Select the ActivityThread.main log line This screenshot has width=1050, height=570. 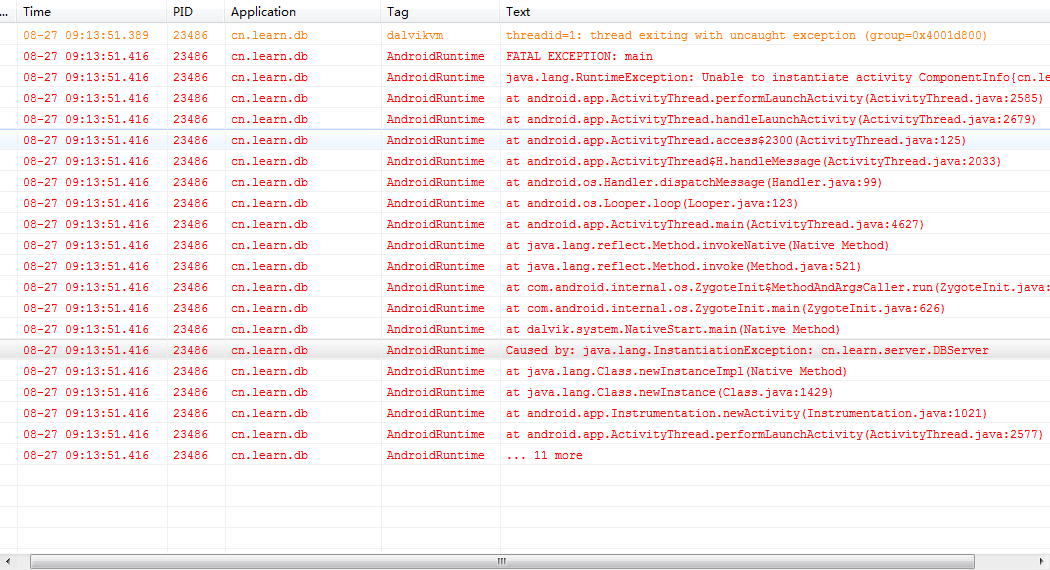pyautogui.click(x=525, y=224)
